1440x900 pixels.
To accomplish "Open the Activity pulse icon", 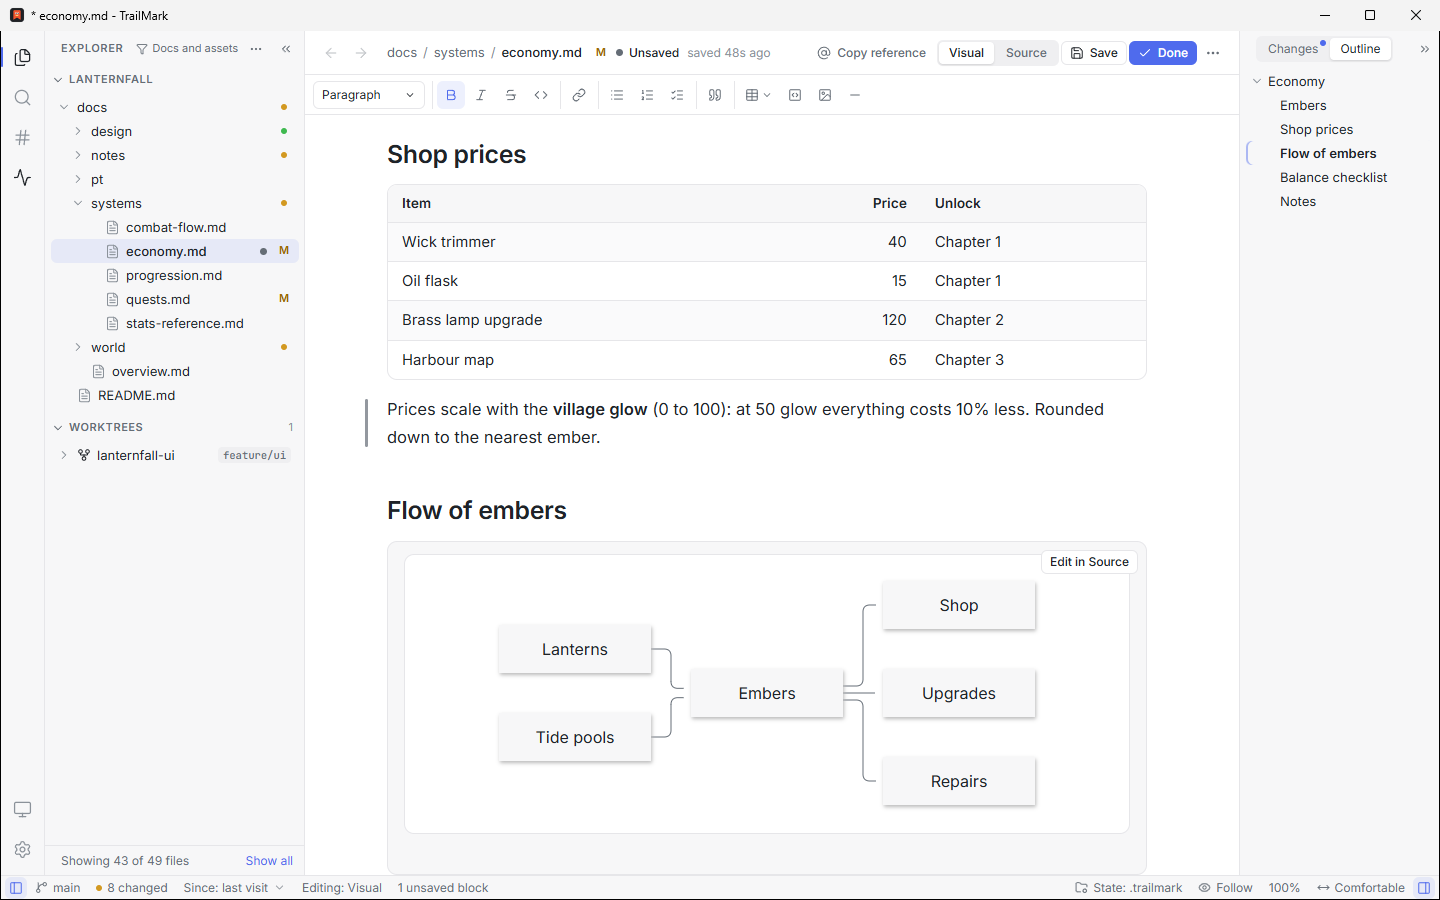I will [x=22, y=178].
